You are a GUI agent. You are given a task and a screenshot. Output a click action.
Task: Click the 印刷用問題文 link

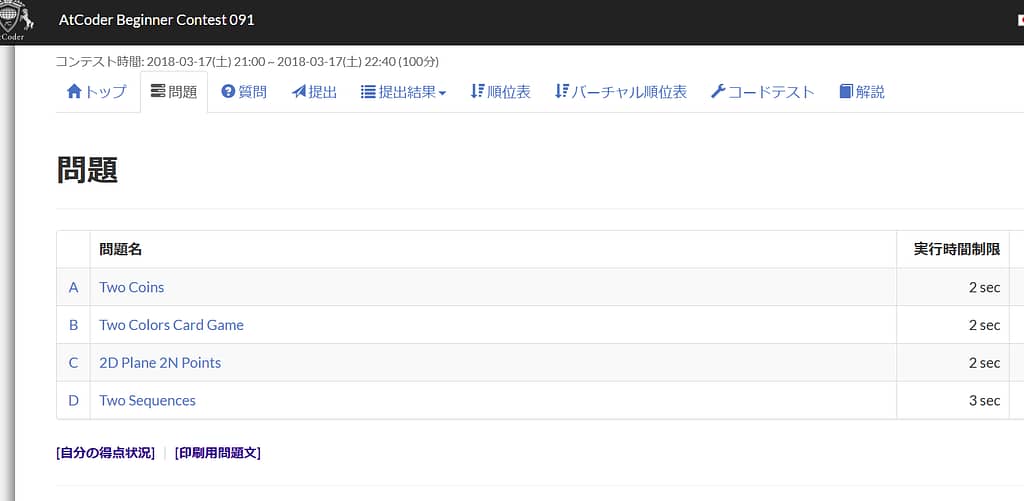217,453
